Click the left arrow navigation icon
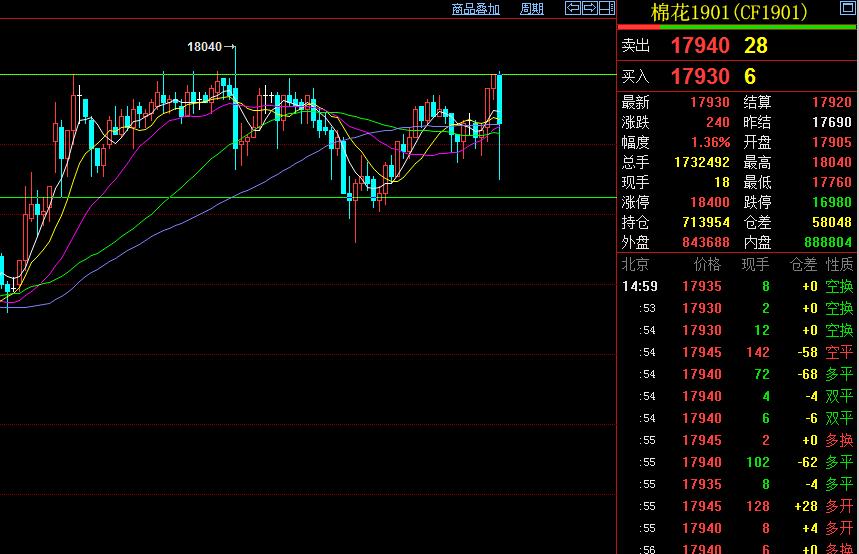 tap(573, 8)
